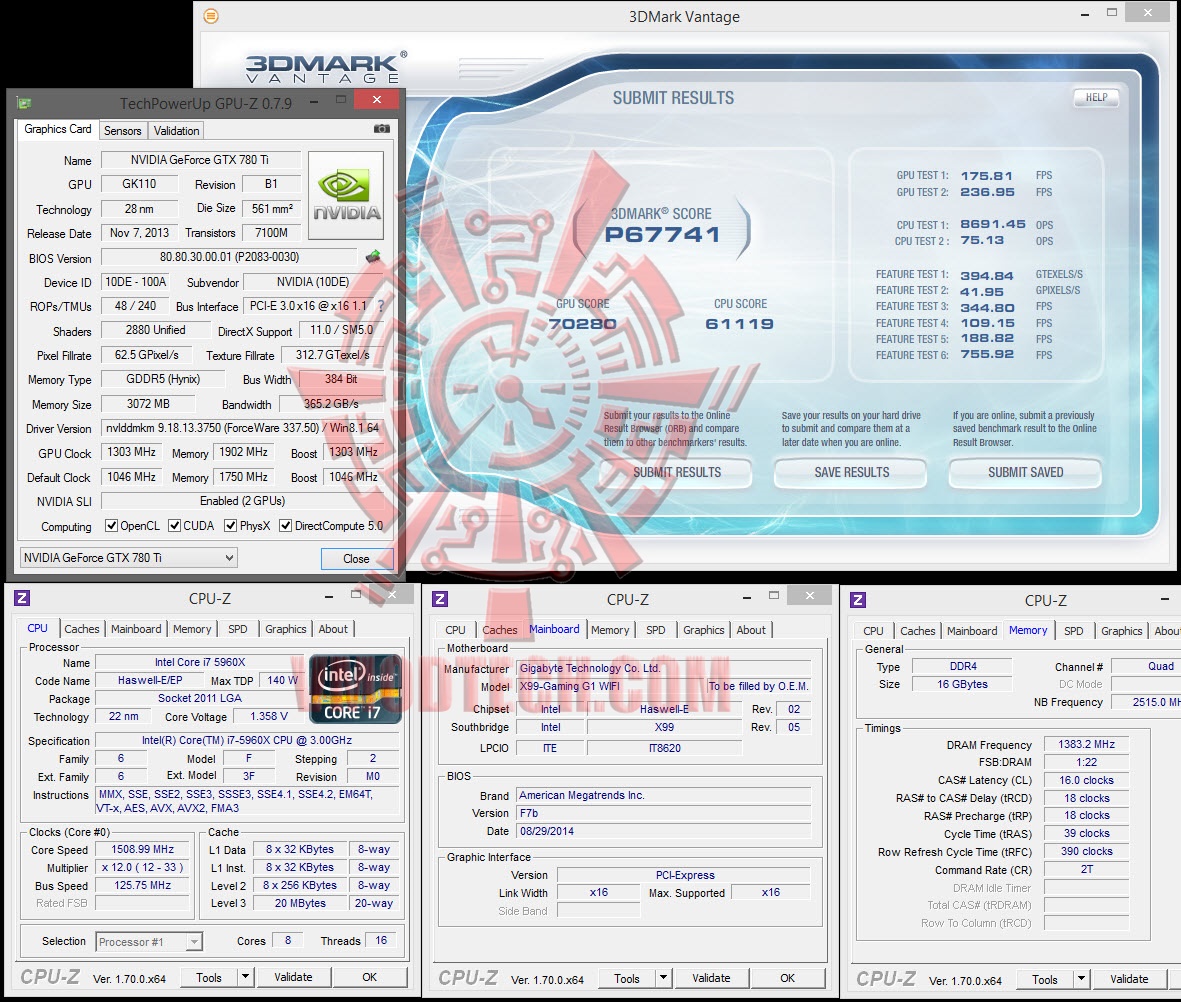The image size is (1181, 1002).
Task: Click the Intel Core i7 logo in CPU-Z
Action: (x=354, y=689)
